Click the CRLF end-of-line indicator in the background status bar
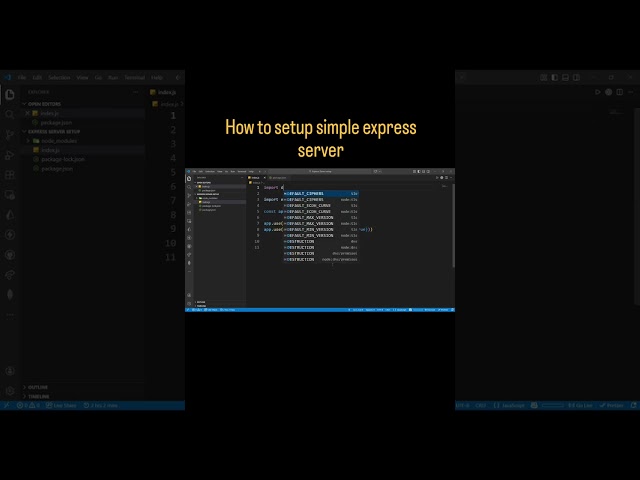640x480 pixels. pyautogui.click(x=481, y=405)
